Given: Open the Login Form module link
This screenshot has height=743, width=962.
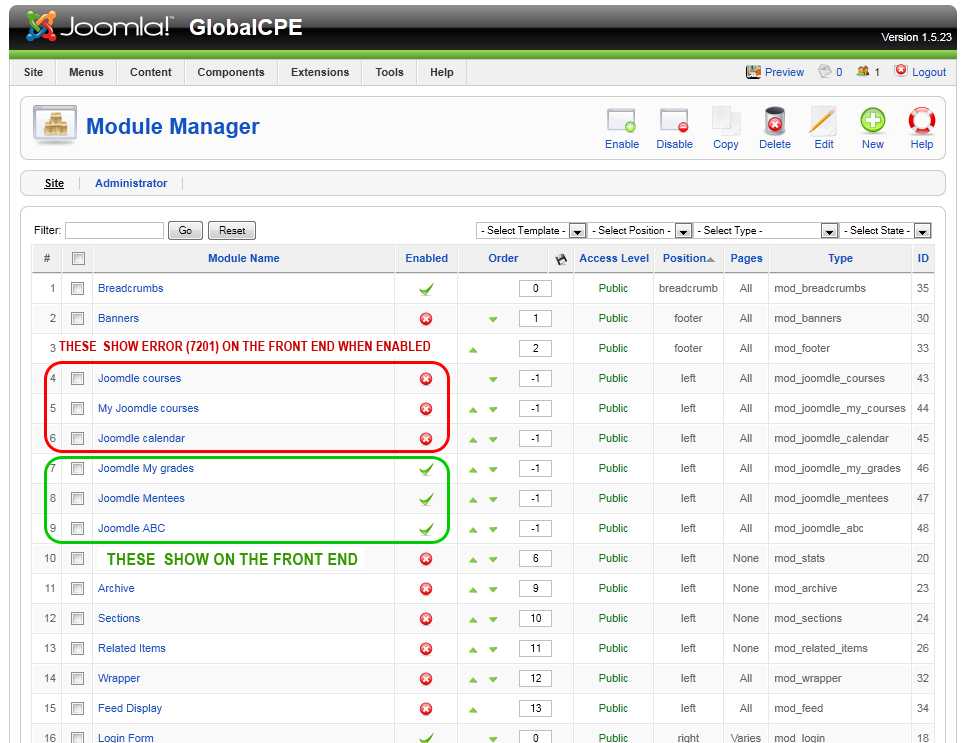Looking at the screenshot, I should tap(126, 738).
